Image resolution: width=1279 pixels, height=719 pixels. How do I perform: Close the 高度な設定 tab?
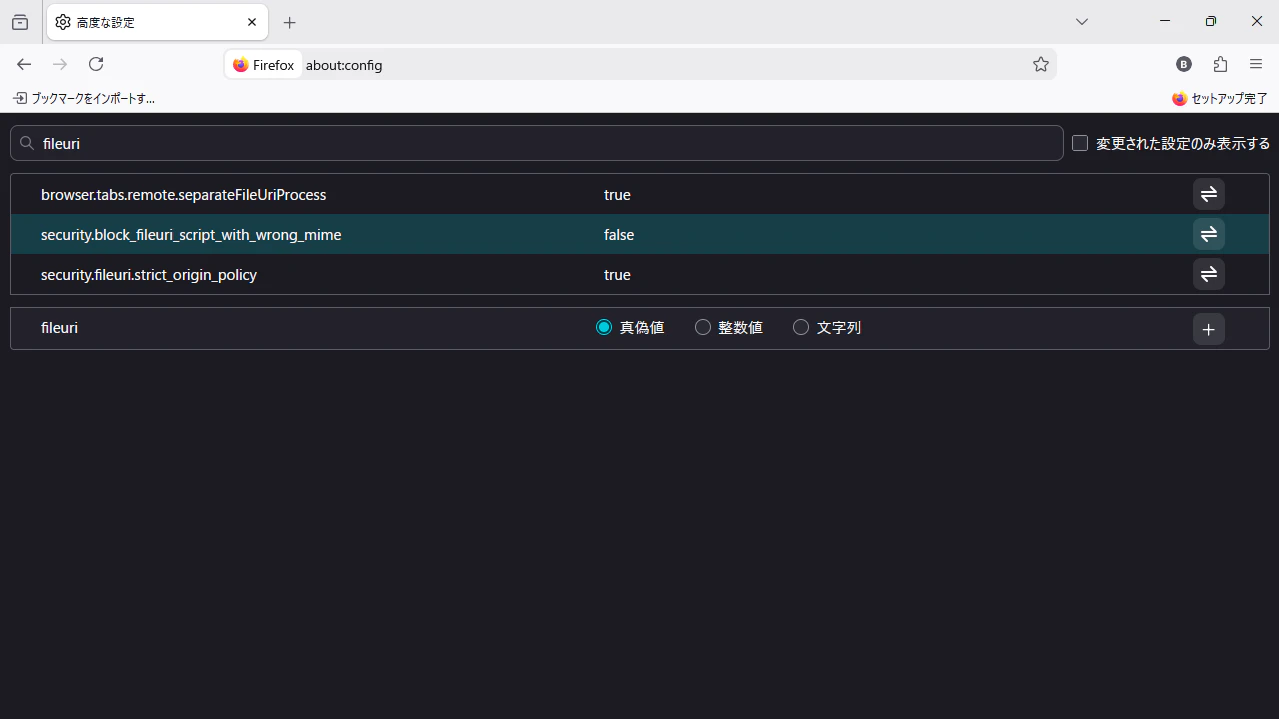pos(252,22)
